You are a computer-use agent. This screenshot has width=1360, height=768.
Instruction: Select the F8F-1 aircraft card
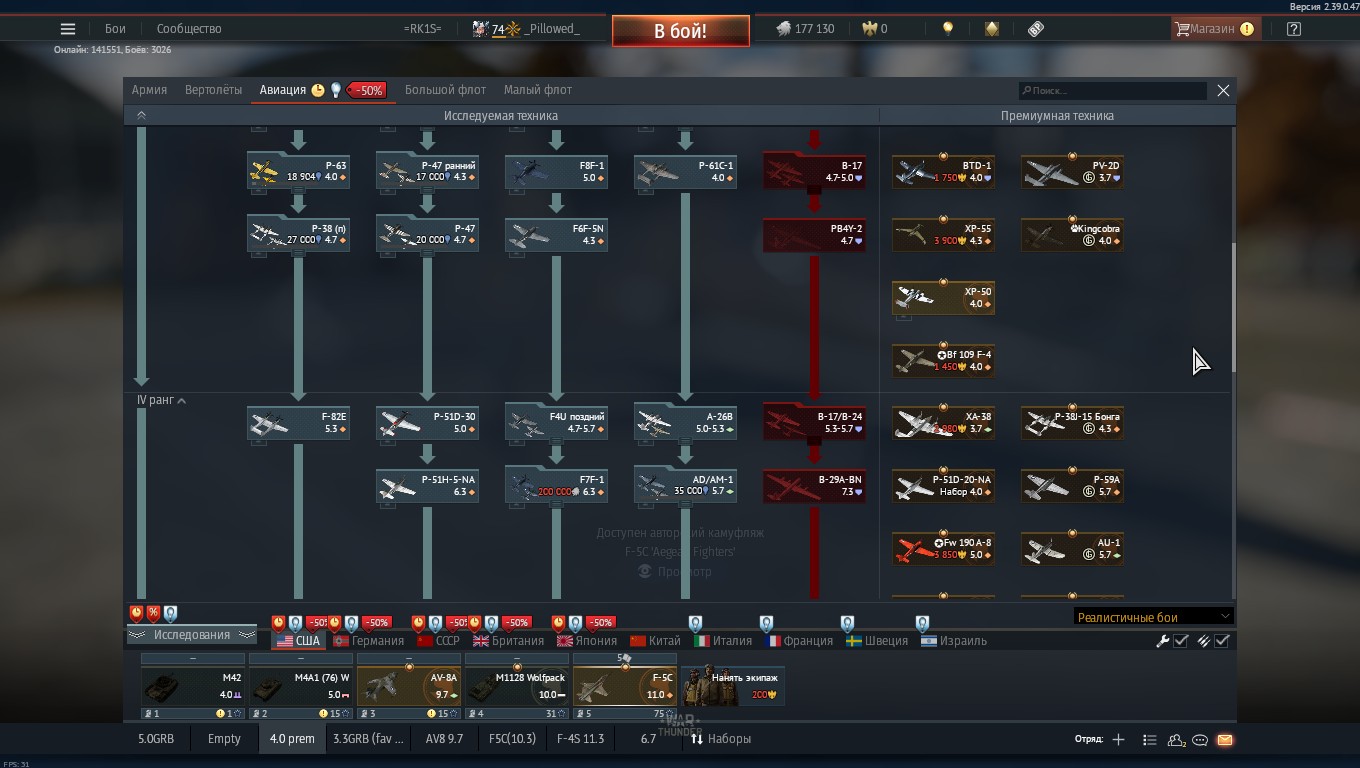pos(556,171)
